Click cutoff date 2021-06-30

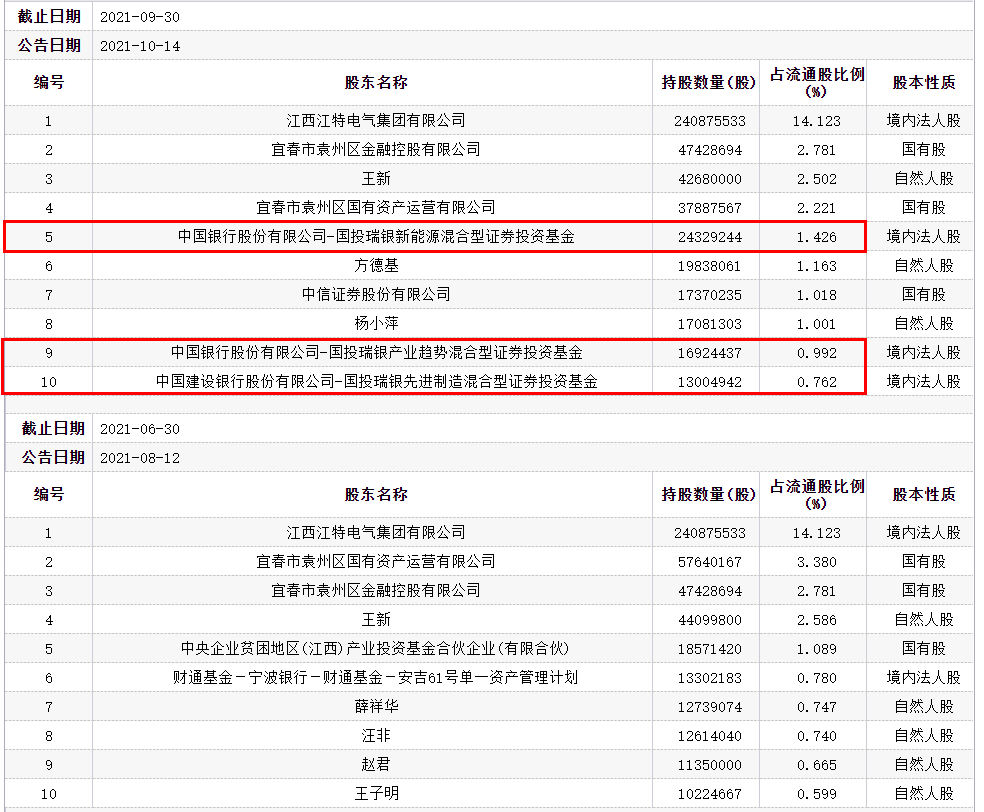tap(140, 429)
